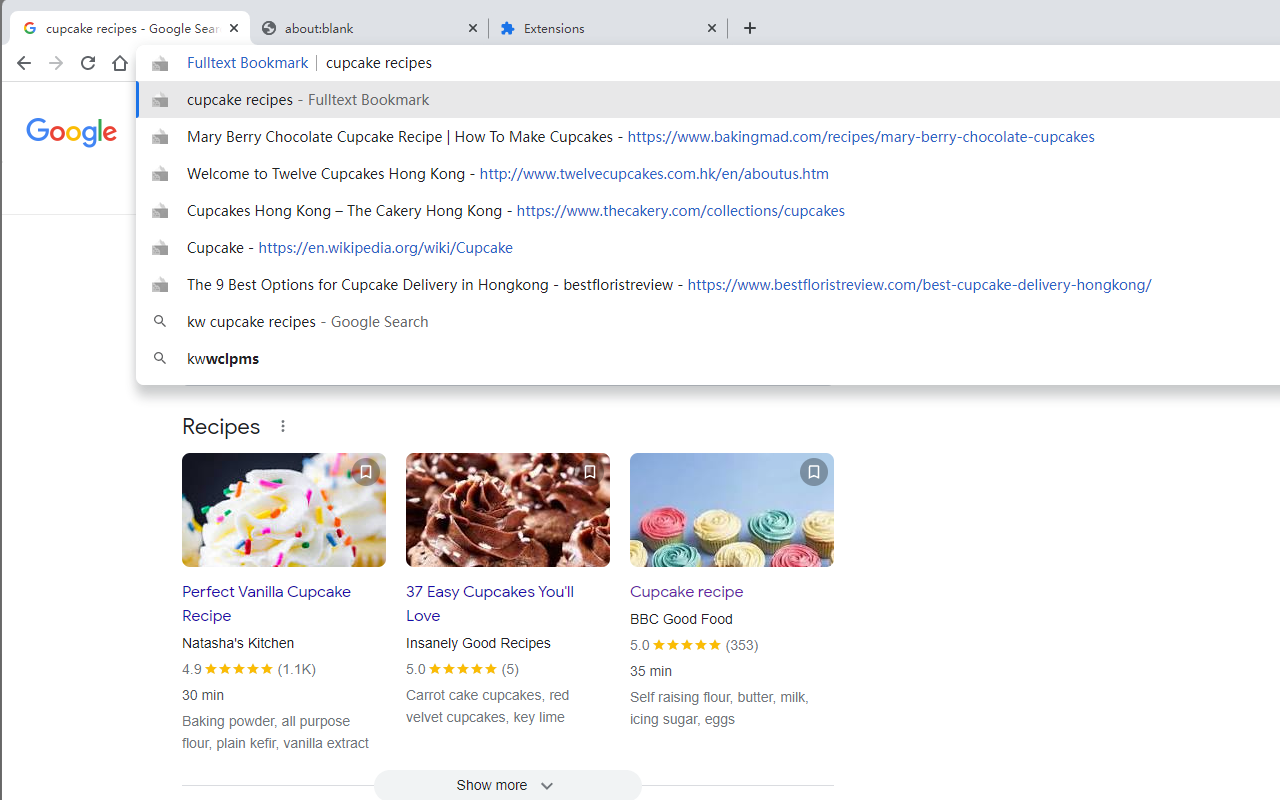The width and height of the screenshot is (1280, 800).
Task: Open the 37 Easy Cupcakes You'll Love link
Action: (x=490, y=604)
